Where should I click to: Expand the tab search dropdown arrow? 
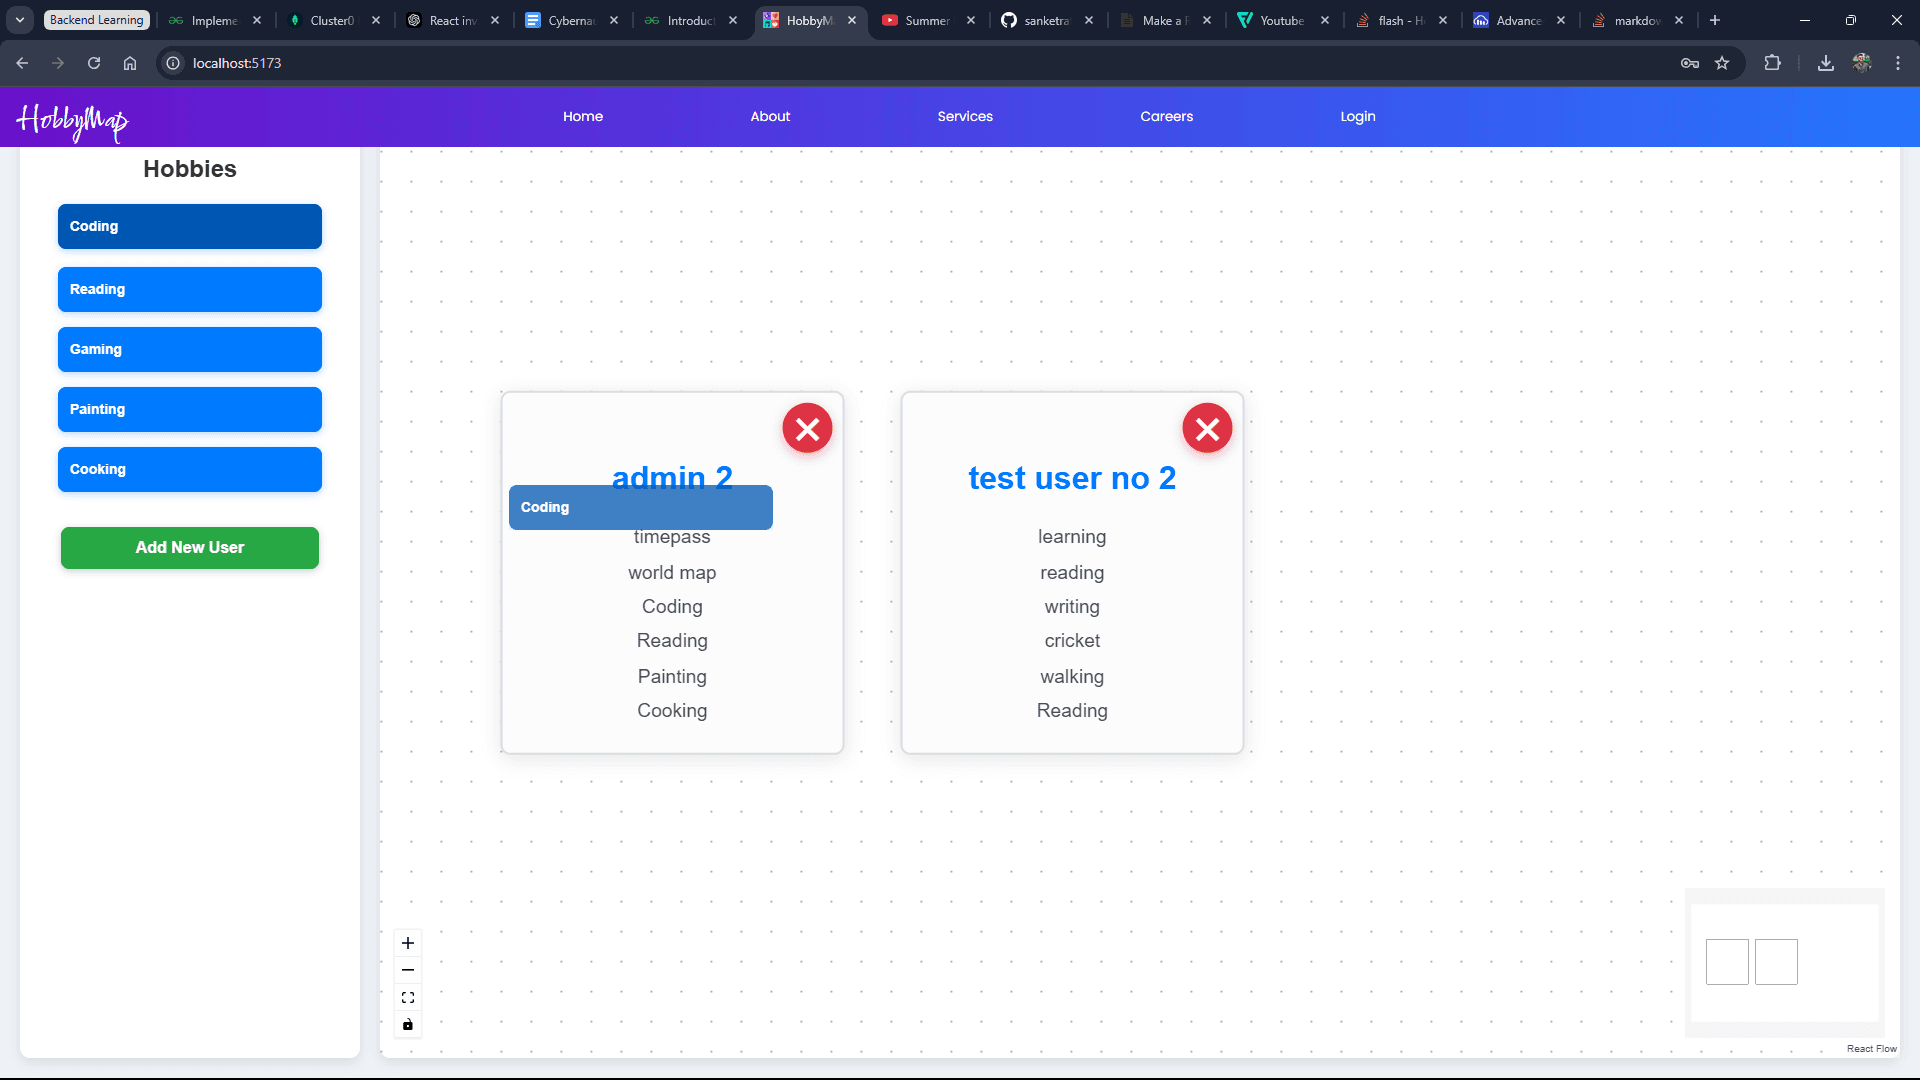(x=20, y=20)
